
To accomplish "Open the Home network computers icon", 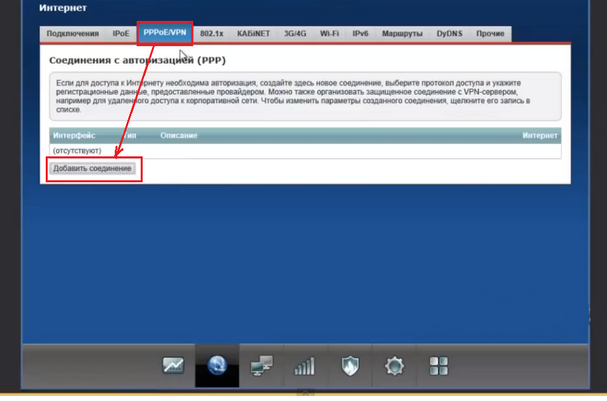I will tap(262, 365).
